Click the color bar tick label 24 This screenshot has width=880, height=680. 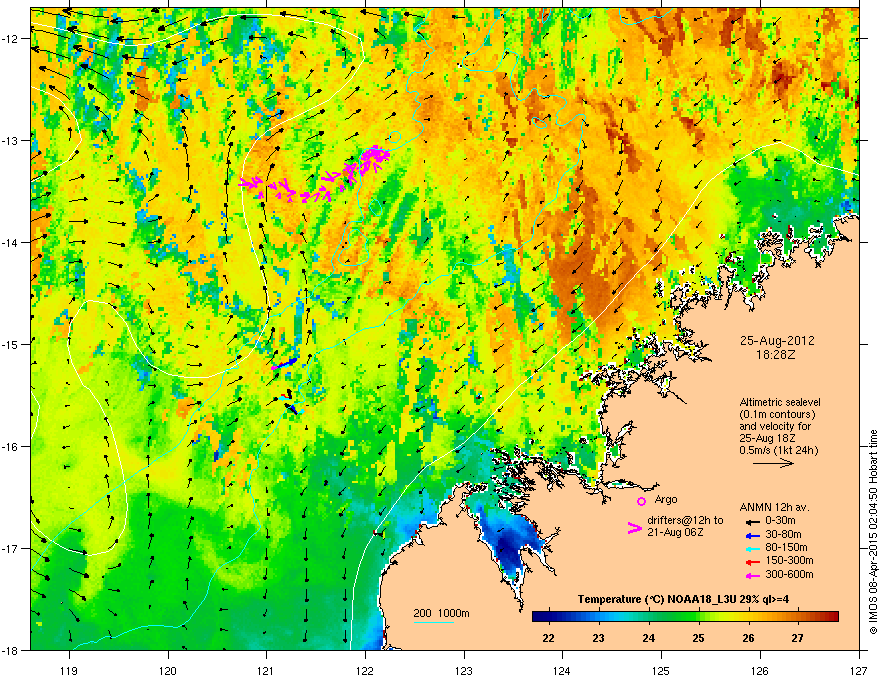(648, 638)
